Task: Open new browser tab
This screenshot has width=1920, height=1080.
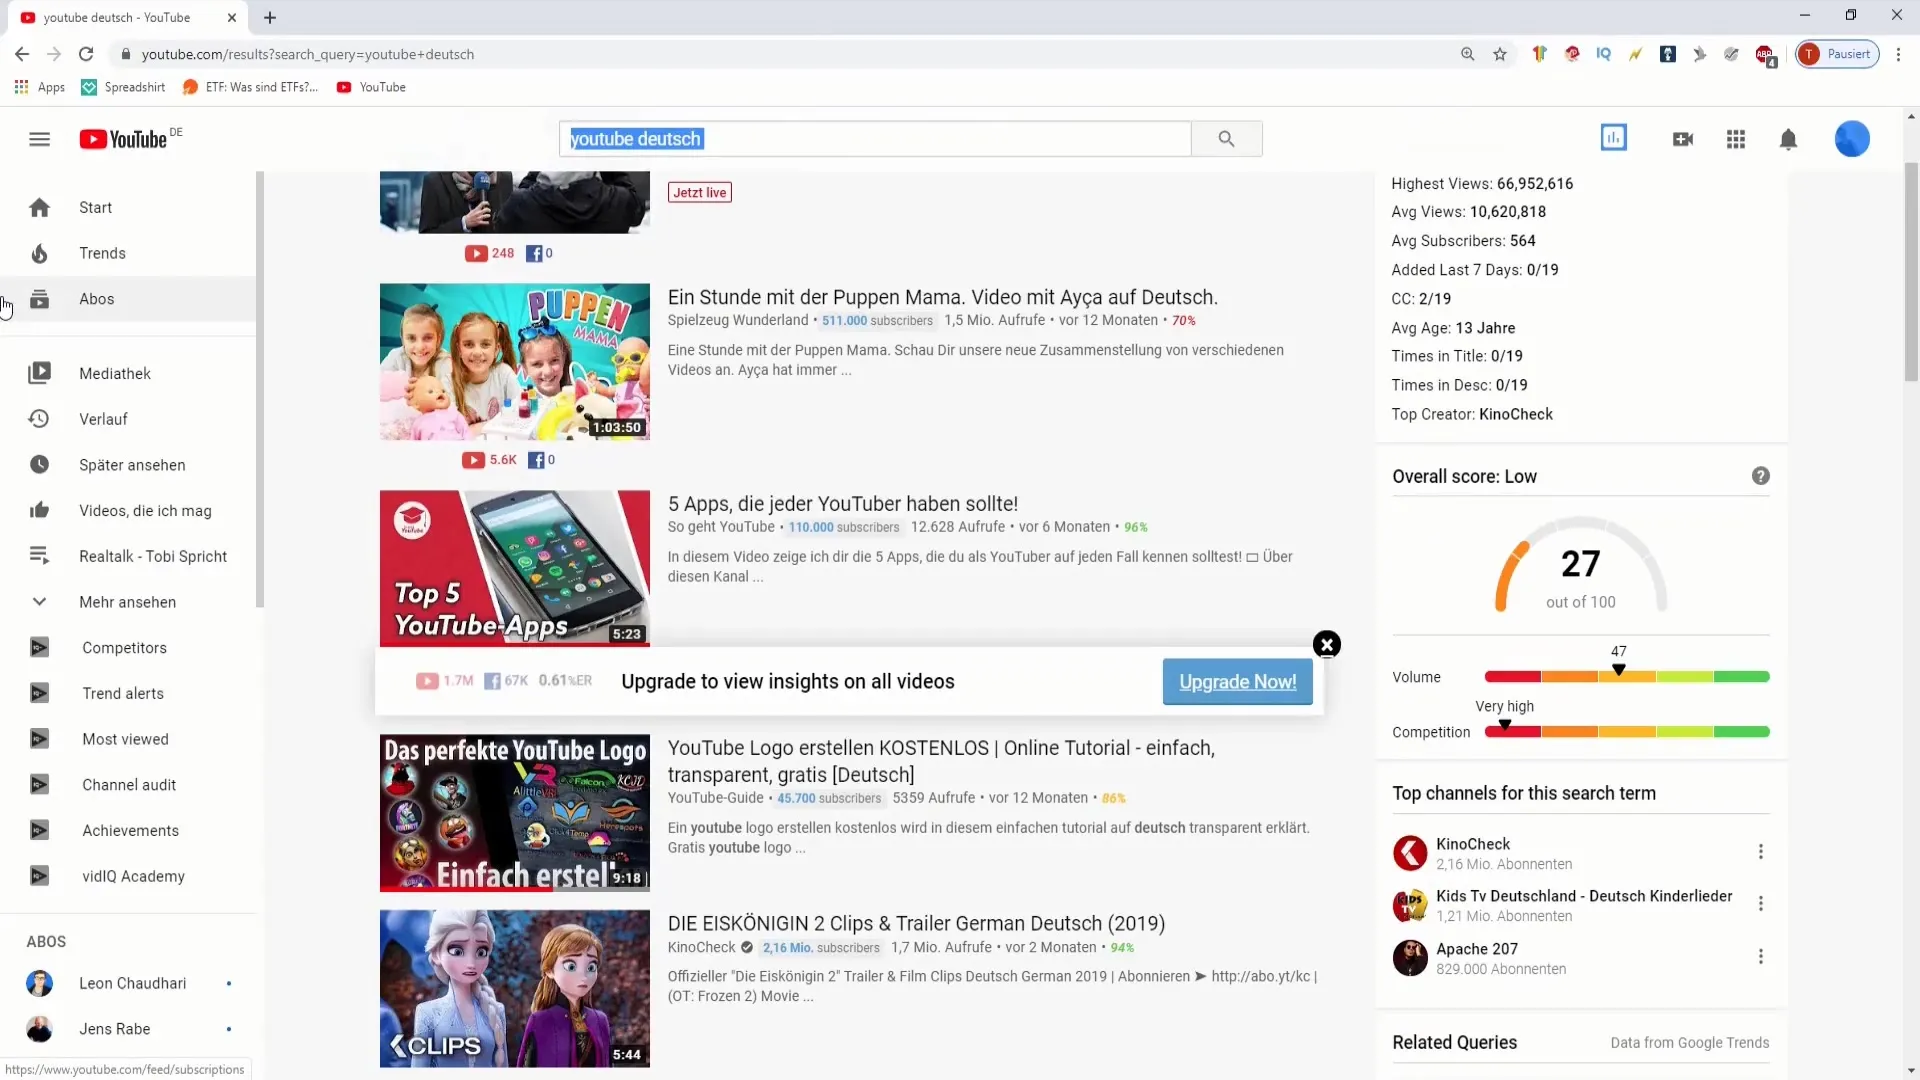Action: tap(270, 17)
